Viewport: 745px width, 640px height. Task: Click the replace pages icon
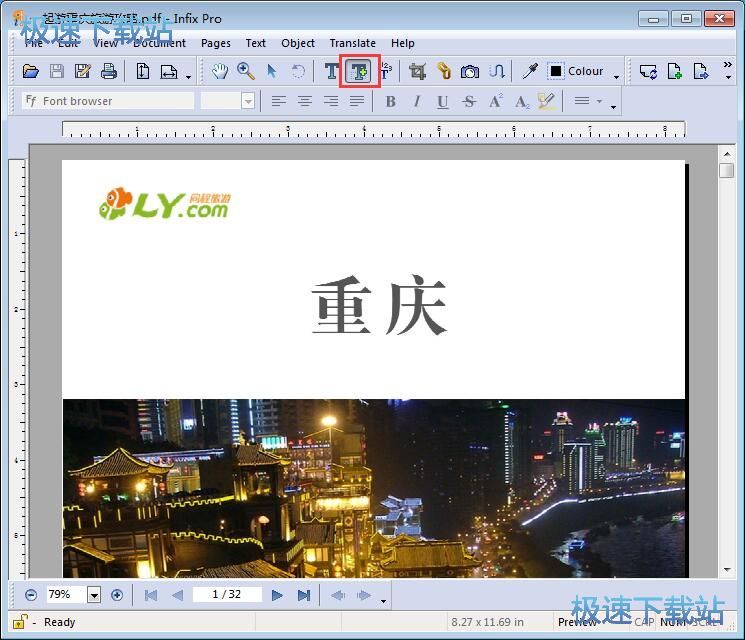pos(648,72)
